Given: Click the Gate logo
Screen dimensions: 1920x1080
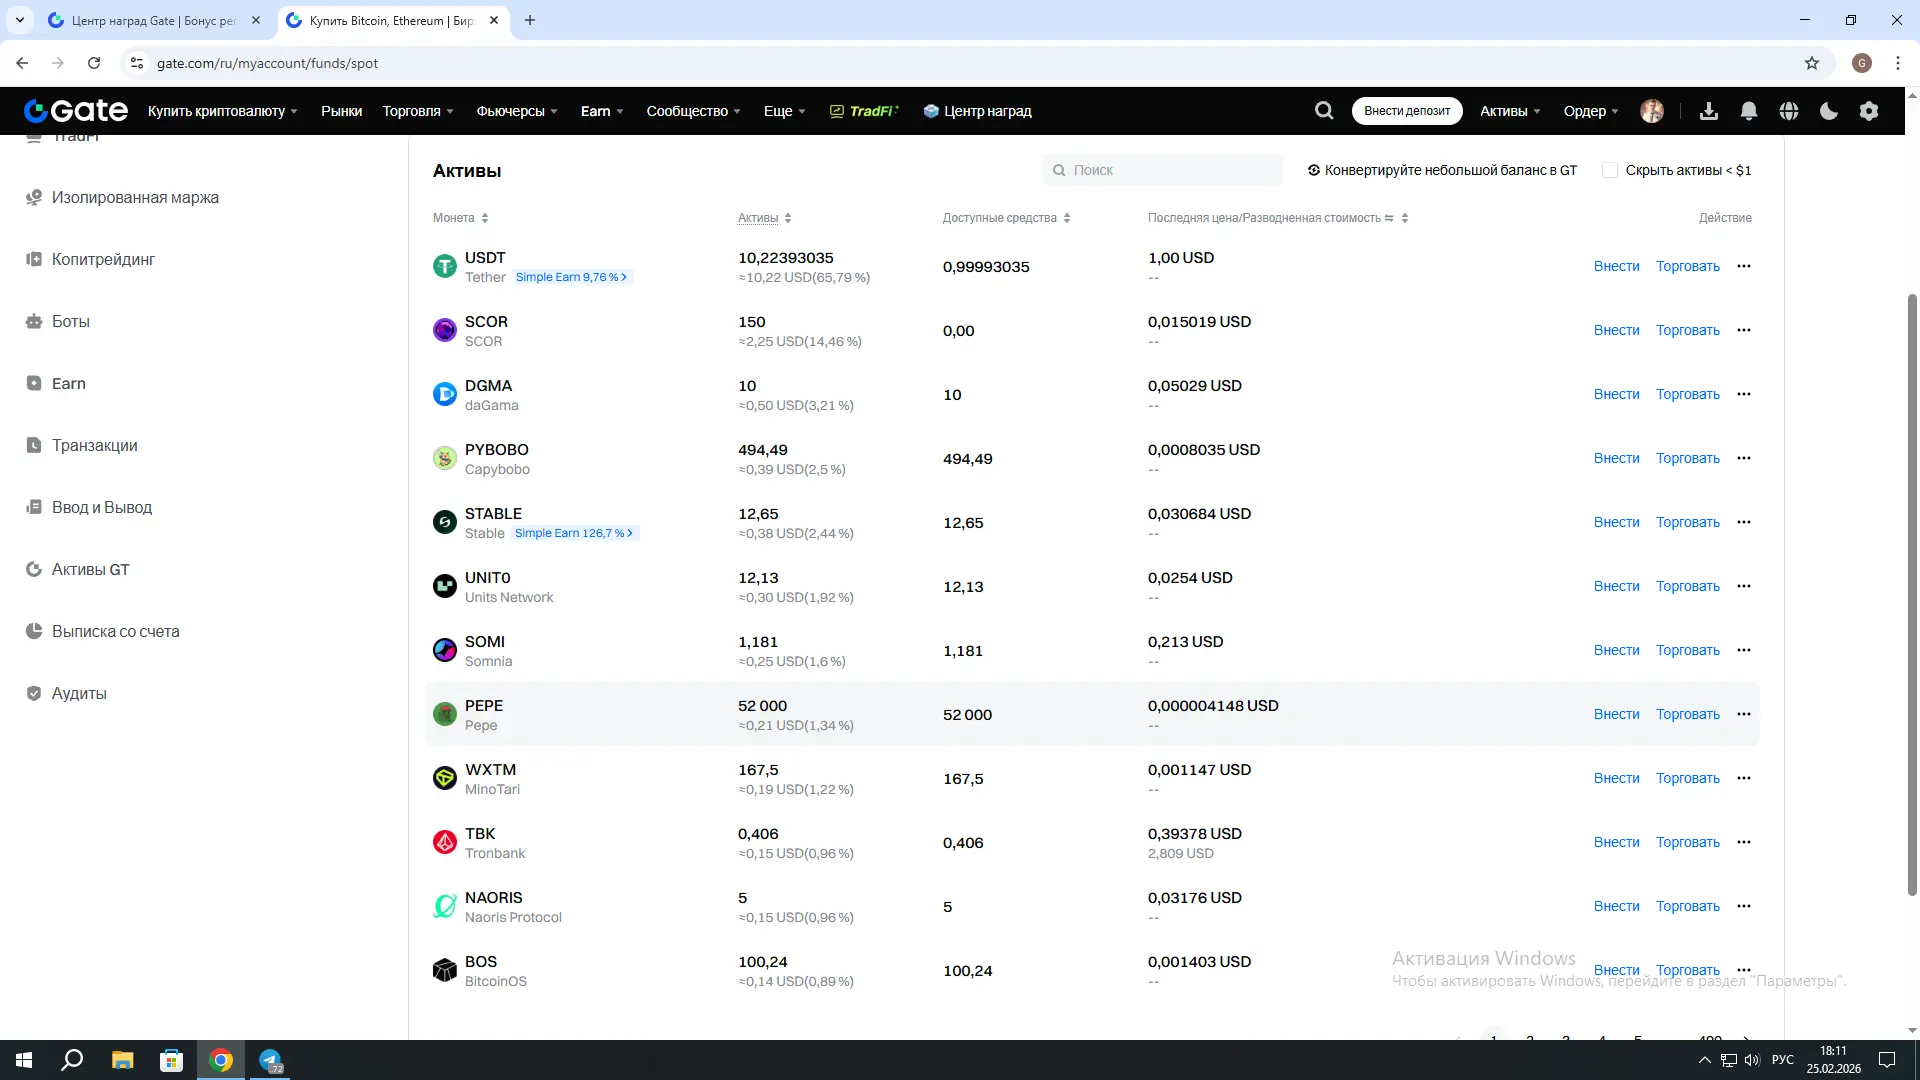Looking at the screenshot, I should (76, 111).
